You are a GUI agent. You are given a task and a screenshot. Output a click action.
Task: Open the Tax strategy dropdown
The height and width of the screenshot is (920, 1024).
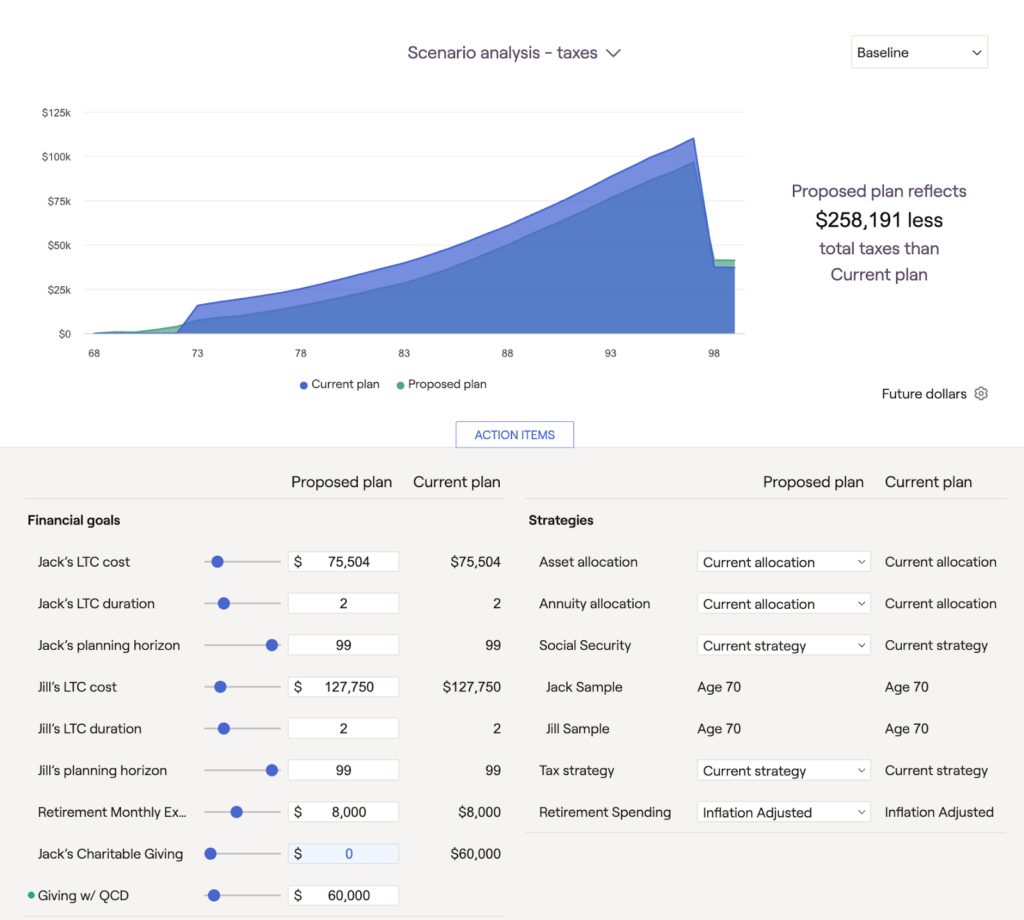click(783, 771)
